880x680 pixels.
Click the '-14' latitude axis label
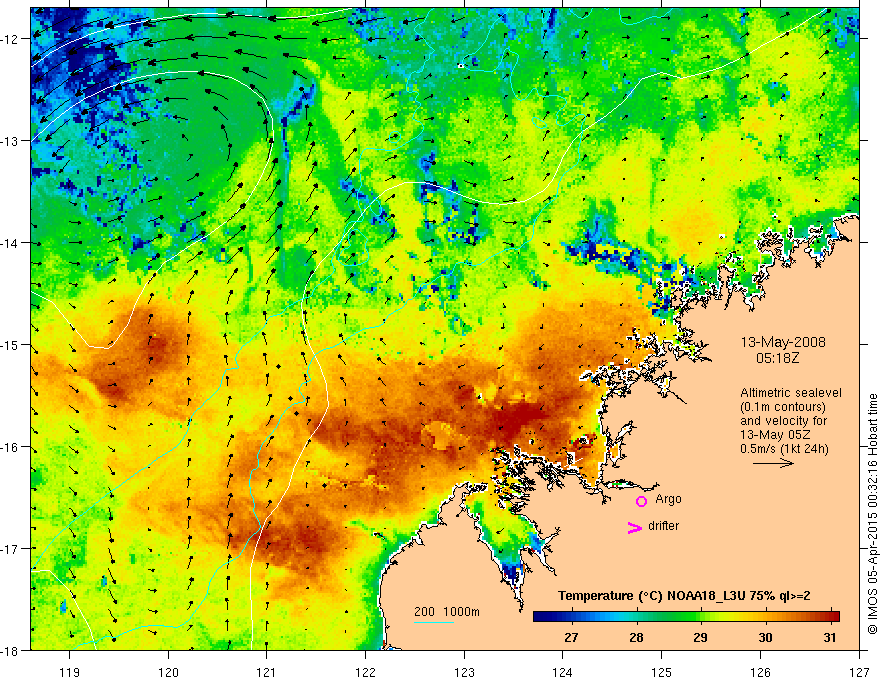coord(11,243)
